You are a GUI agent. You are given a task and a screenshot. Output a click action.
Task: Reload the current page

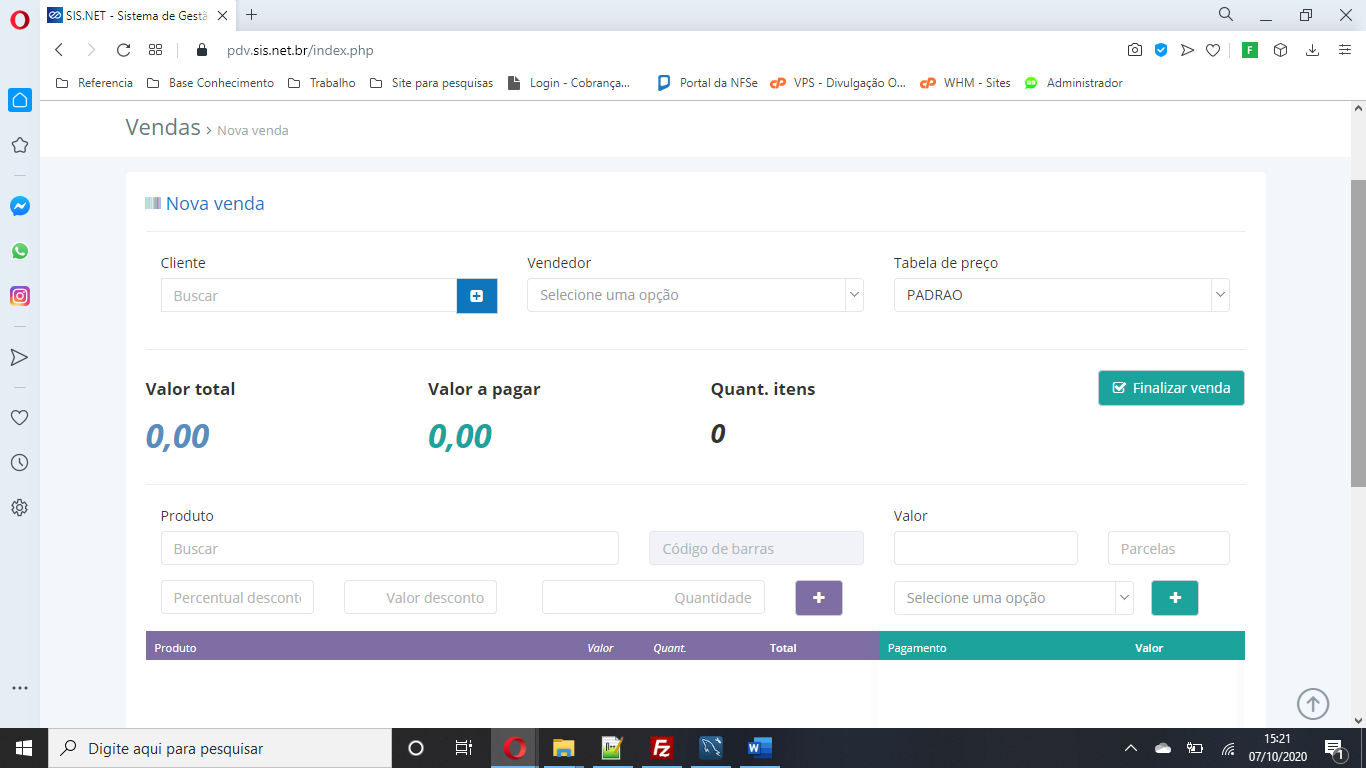tap(123, 50)
